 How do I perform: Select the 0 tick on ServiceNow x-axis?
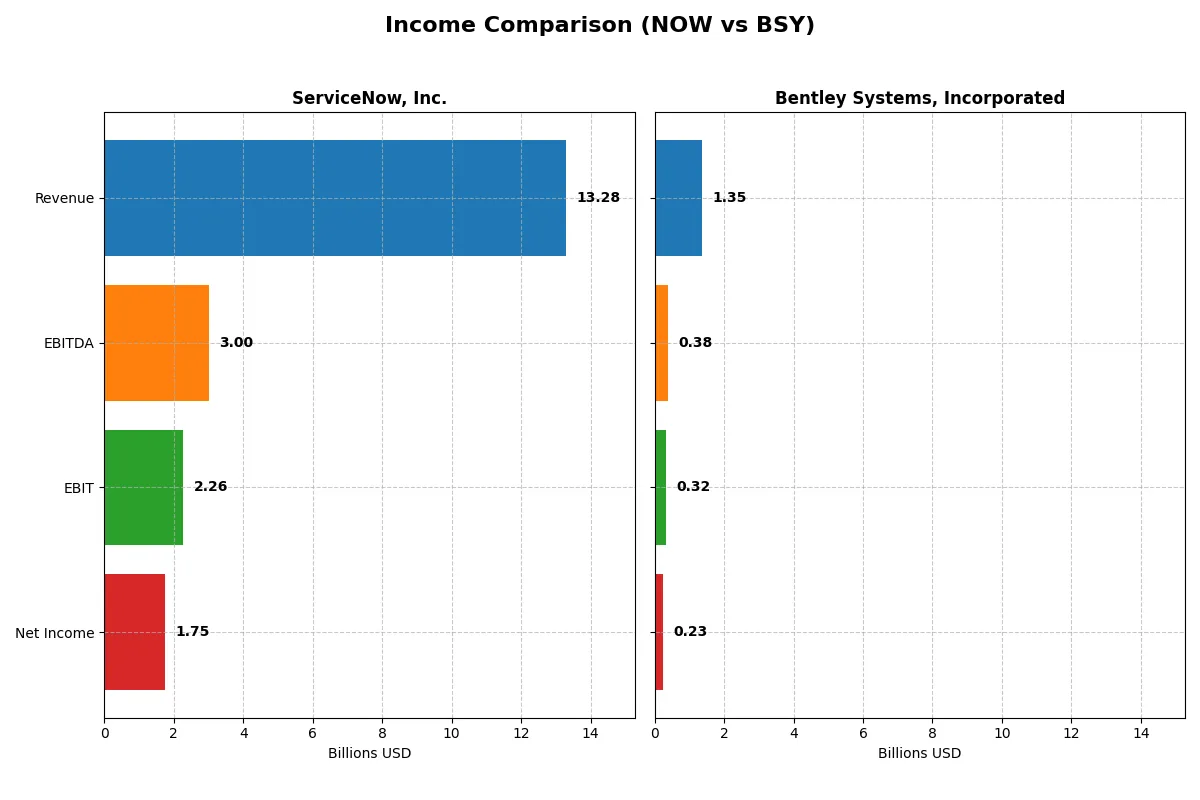(104, 733)
